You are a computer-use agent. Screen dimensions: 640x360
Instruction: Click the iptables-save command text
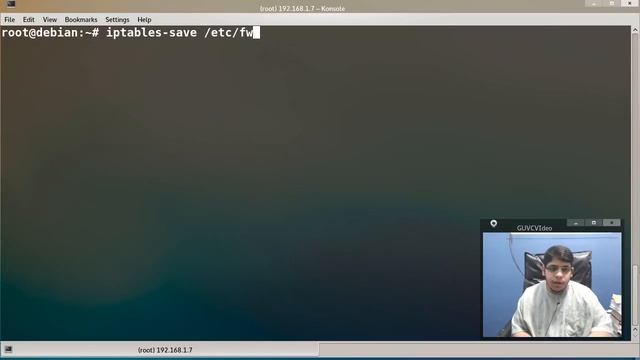pos(151,33)
